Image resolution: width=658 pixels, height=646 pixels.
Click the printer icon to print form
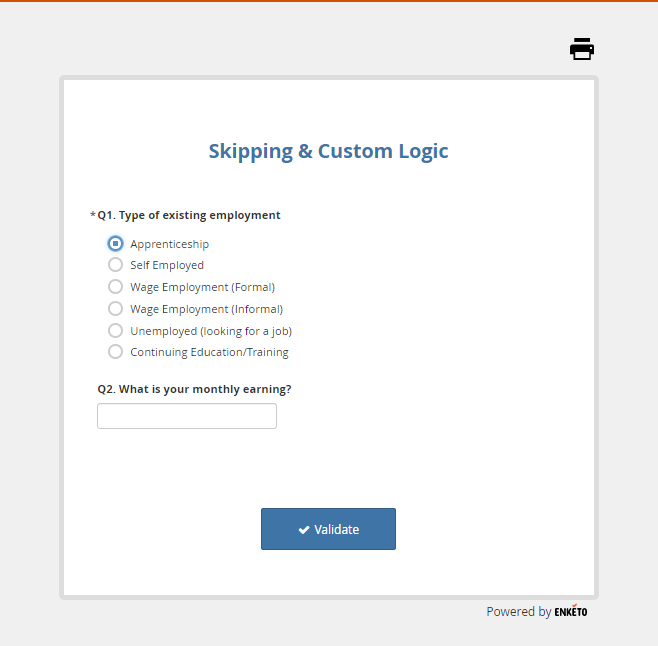[582, 49]
